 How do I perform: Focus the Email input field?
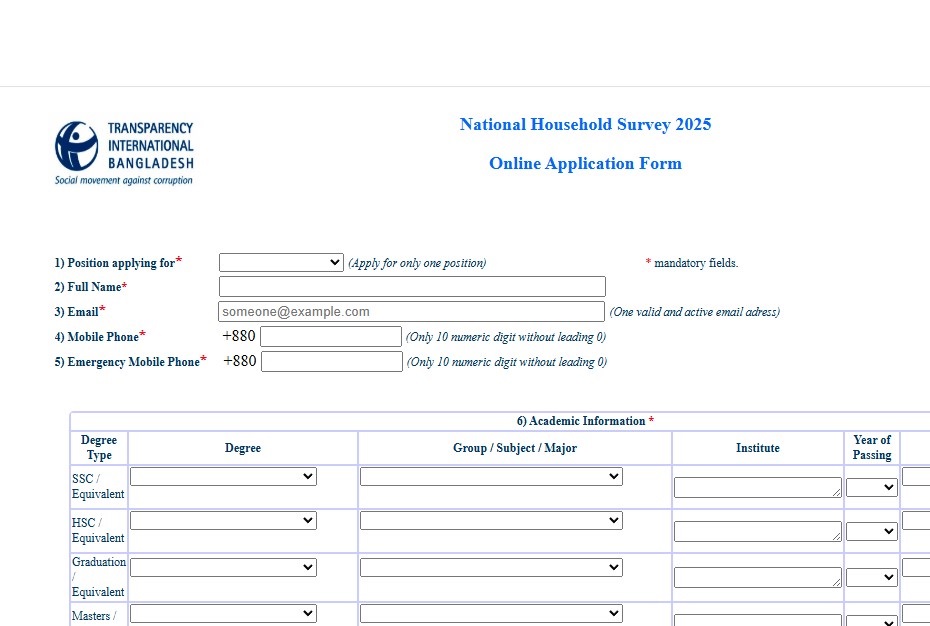[x=411, y=312]
